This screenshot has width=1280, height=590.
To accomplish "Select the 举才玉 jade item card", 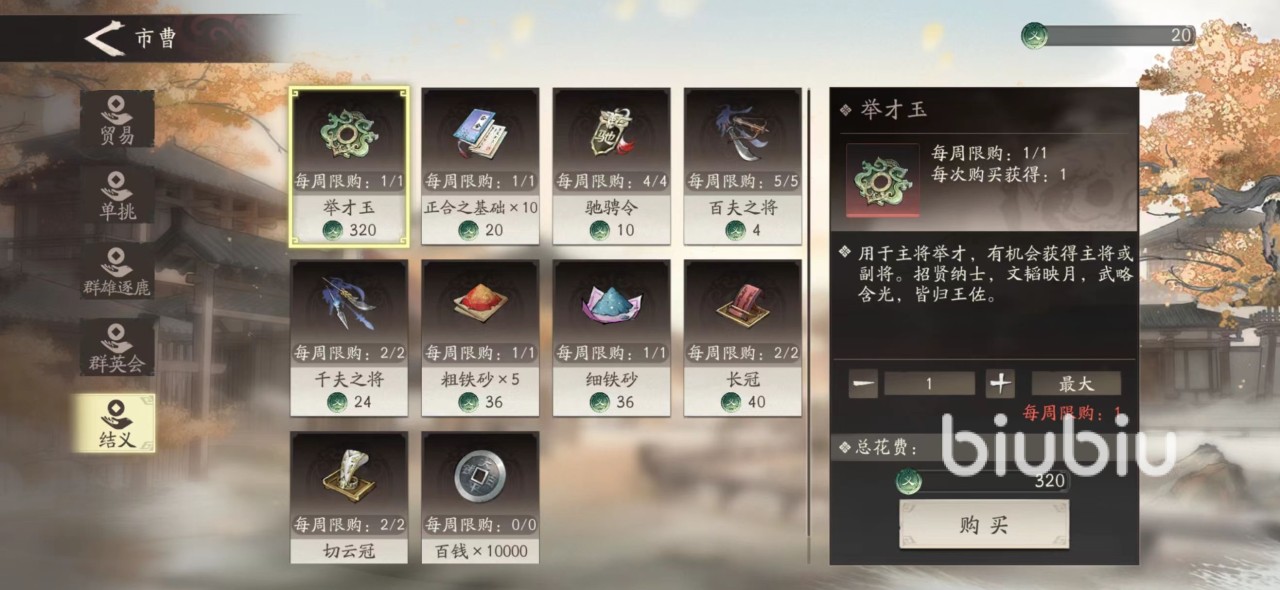I will coord(349,166).
